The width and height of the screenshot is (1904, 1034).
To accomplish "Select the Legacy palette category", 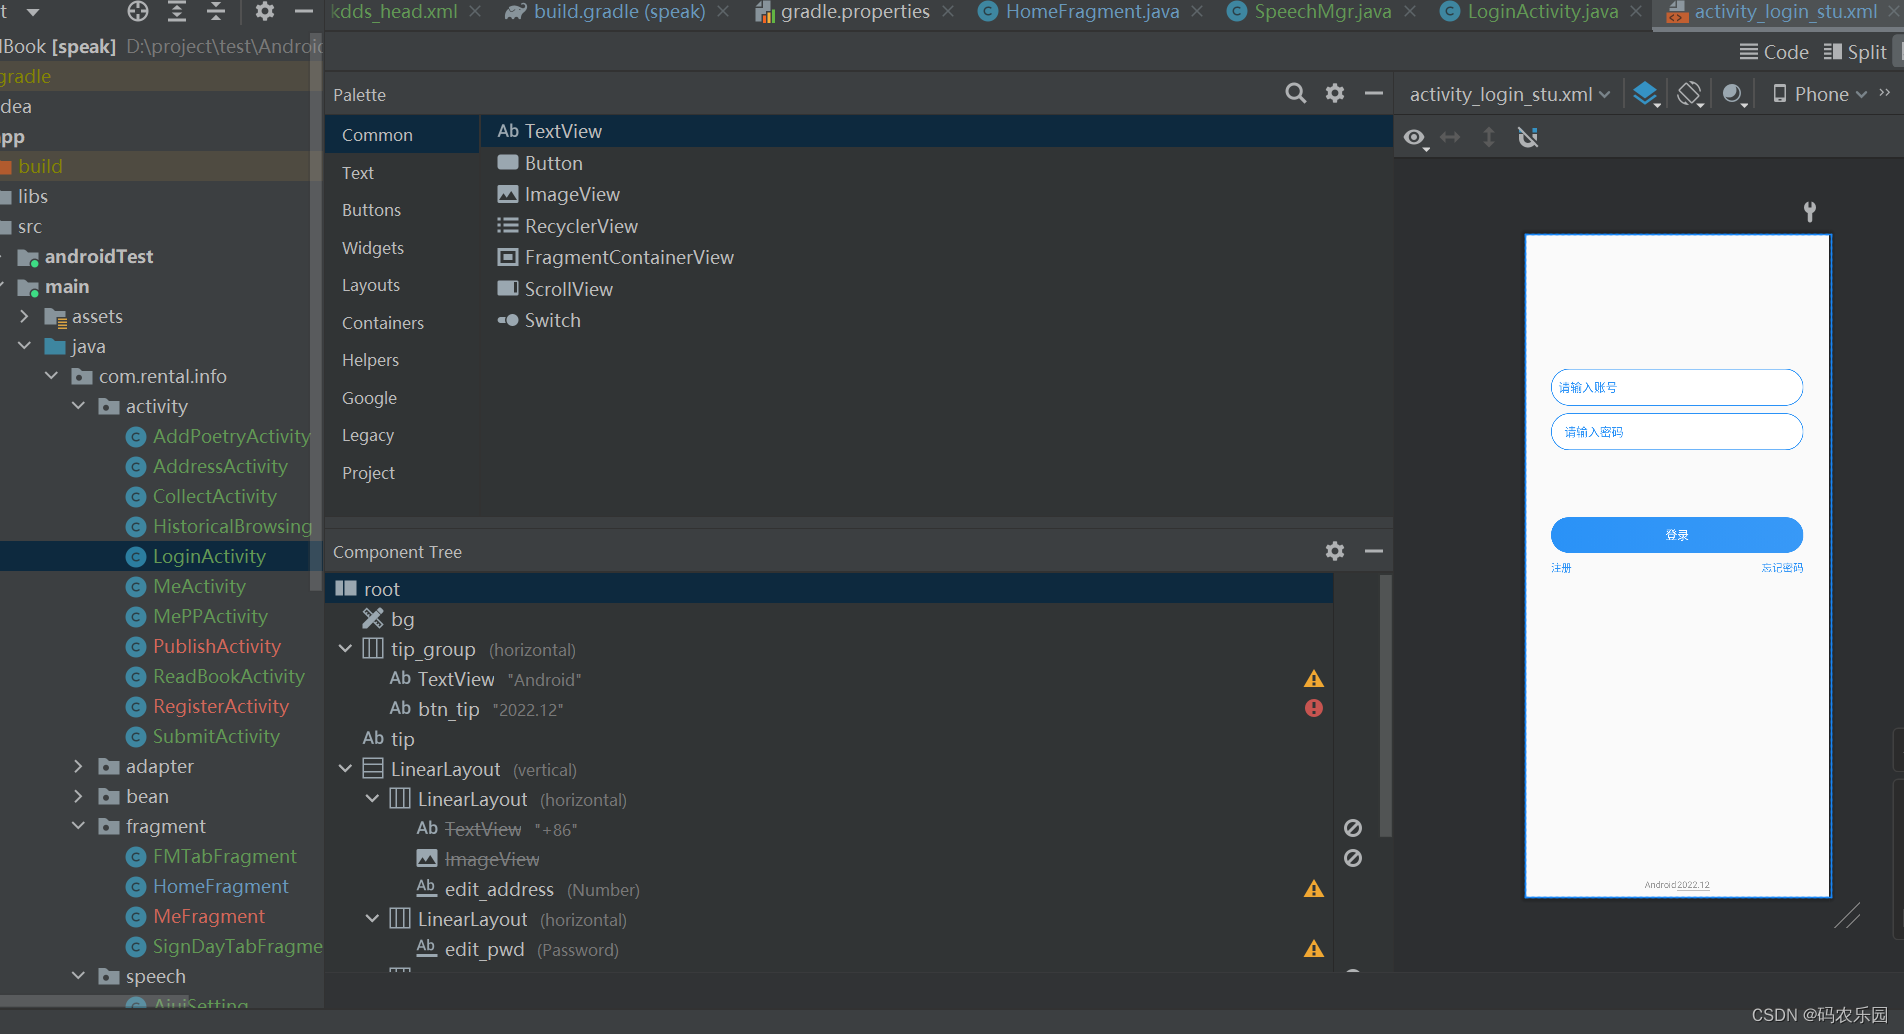I will tap(368, 435).
